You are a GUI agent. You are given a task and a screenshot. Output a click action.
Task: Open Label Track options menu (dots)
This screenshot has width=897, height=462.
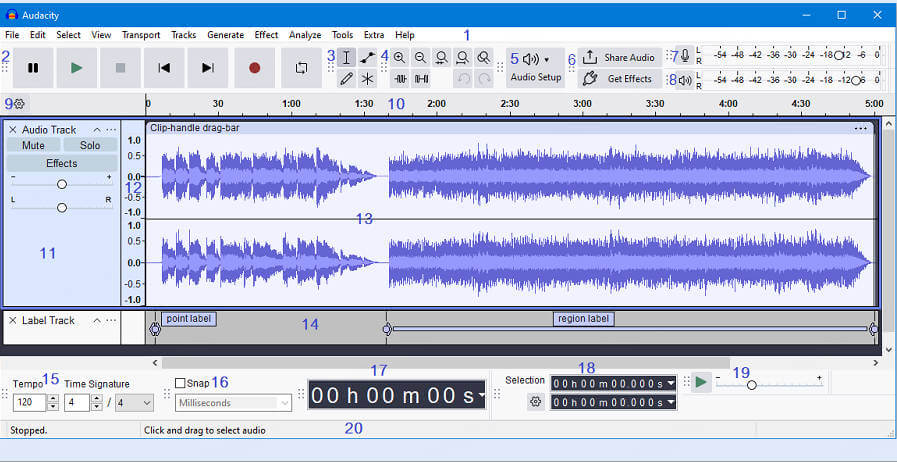point(111,320)
